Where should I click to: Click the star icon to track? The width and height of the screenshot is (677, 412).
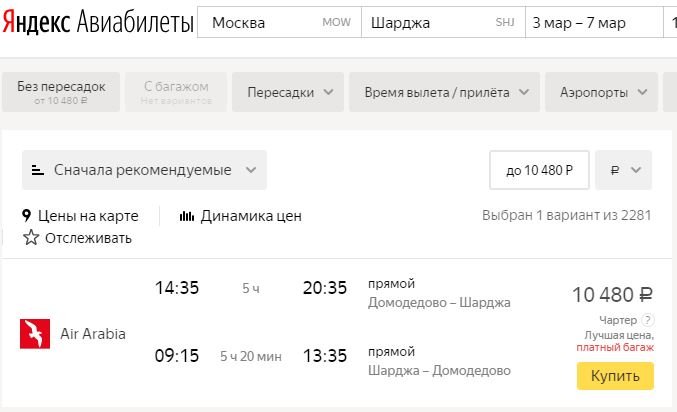[31, 238]
